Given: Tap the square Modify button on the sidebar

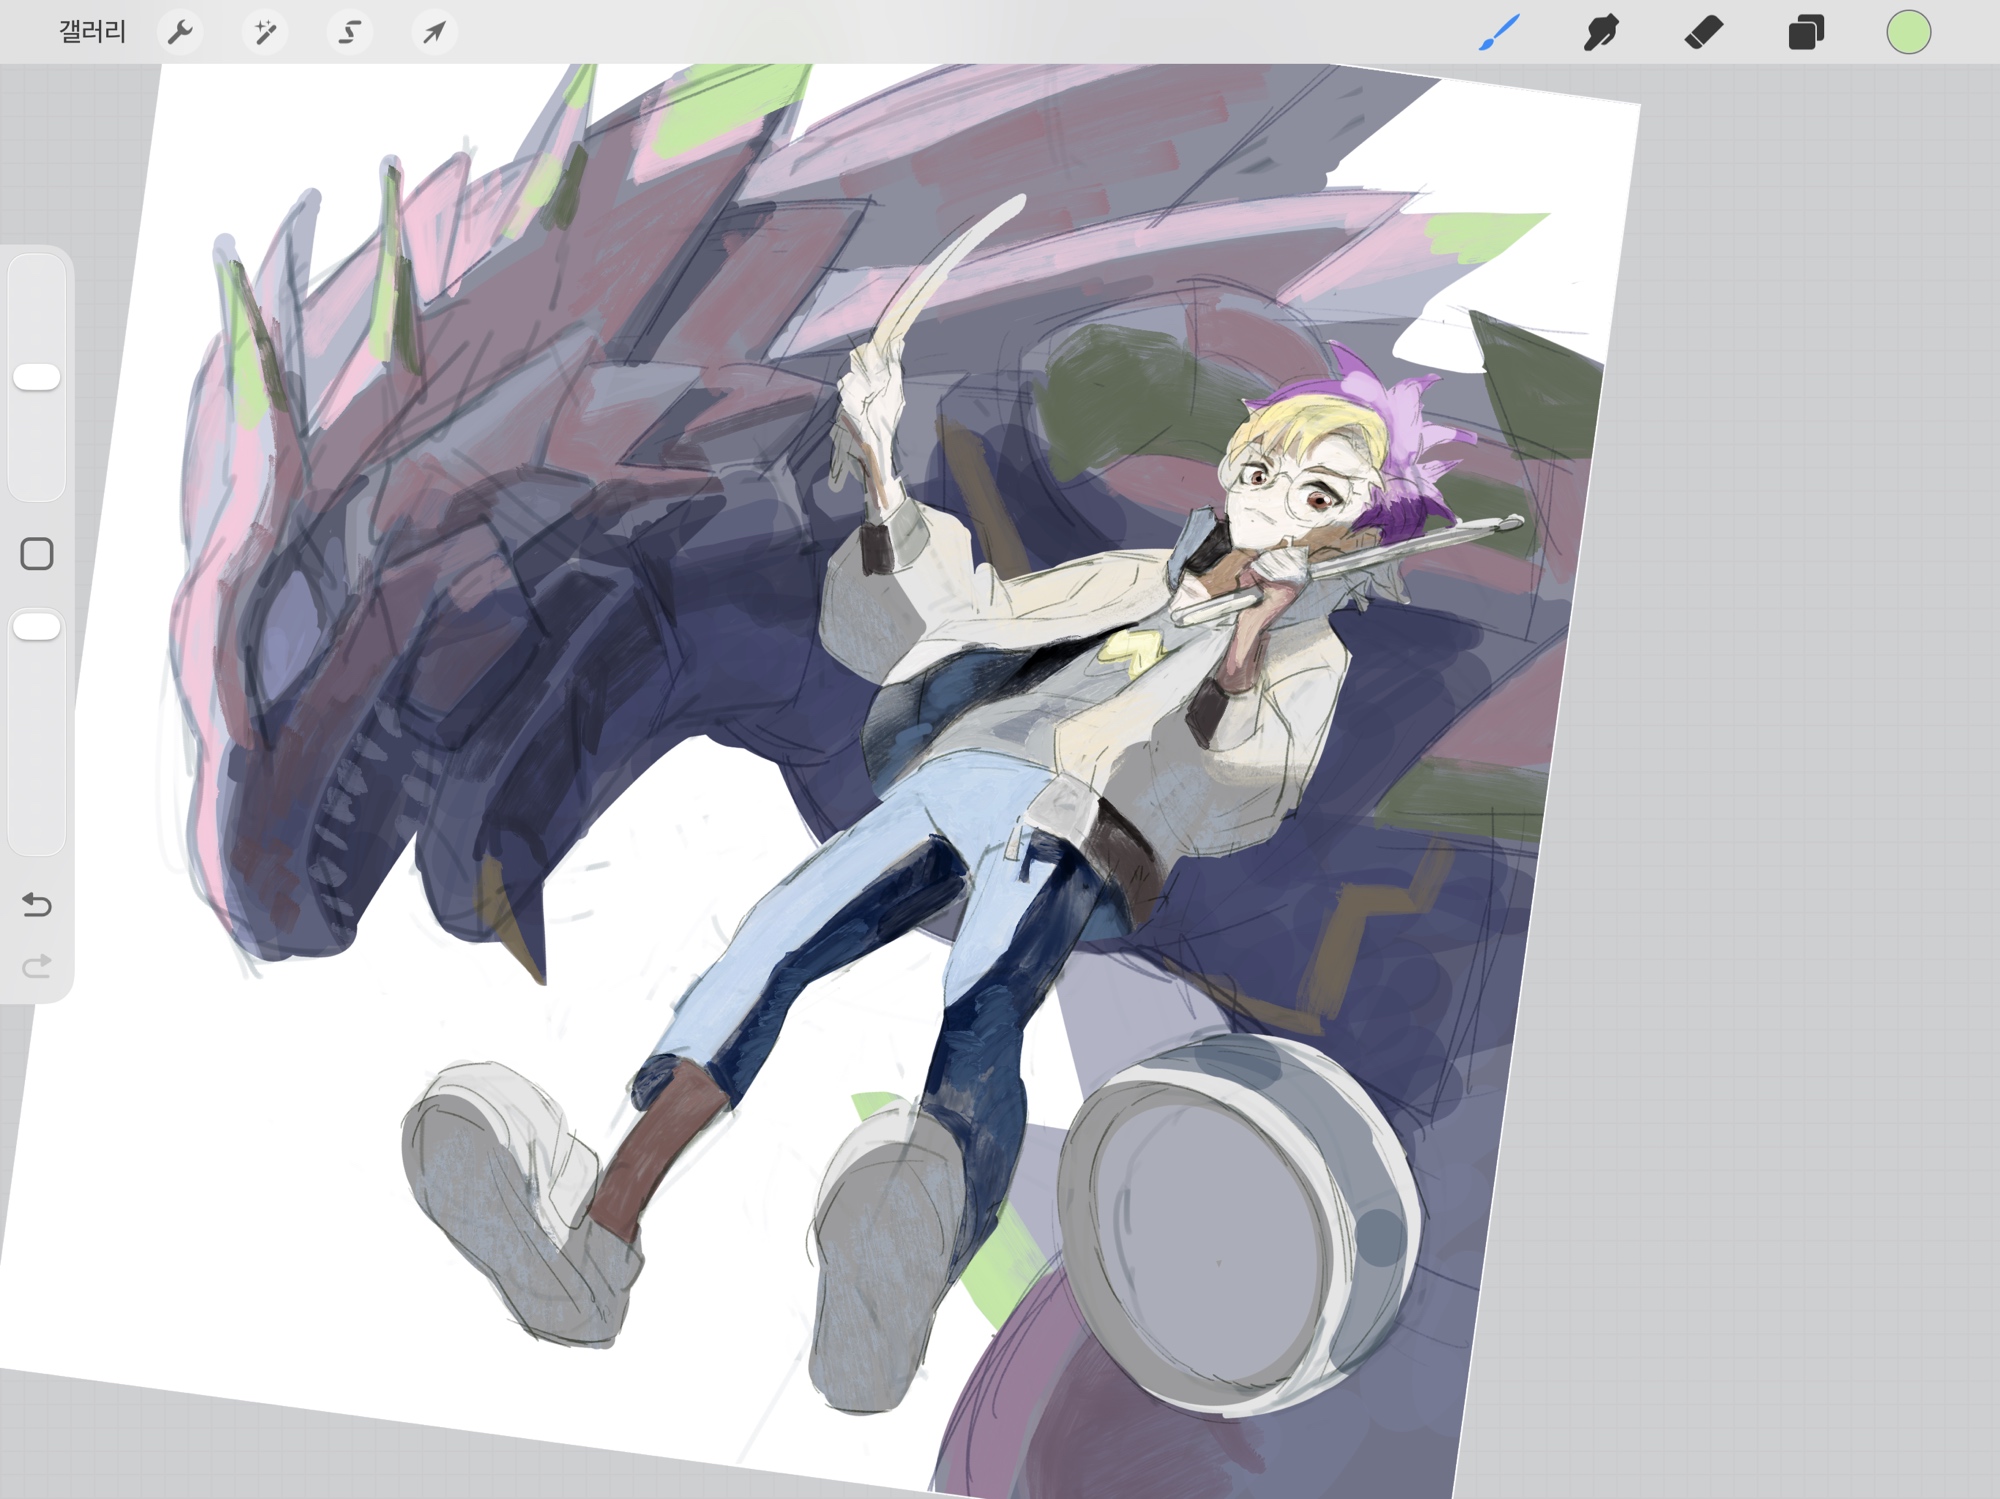Looking at the screenshot, I should point(37,553).
